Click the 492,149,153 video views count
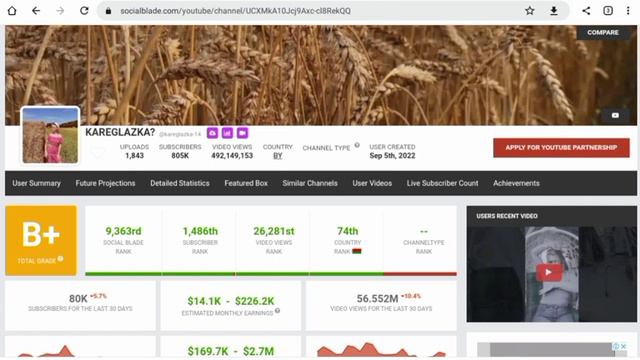Image resolution: width=640 pixels, height=360 pixels. point(232,156)
